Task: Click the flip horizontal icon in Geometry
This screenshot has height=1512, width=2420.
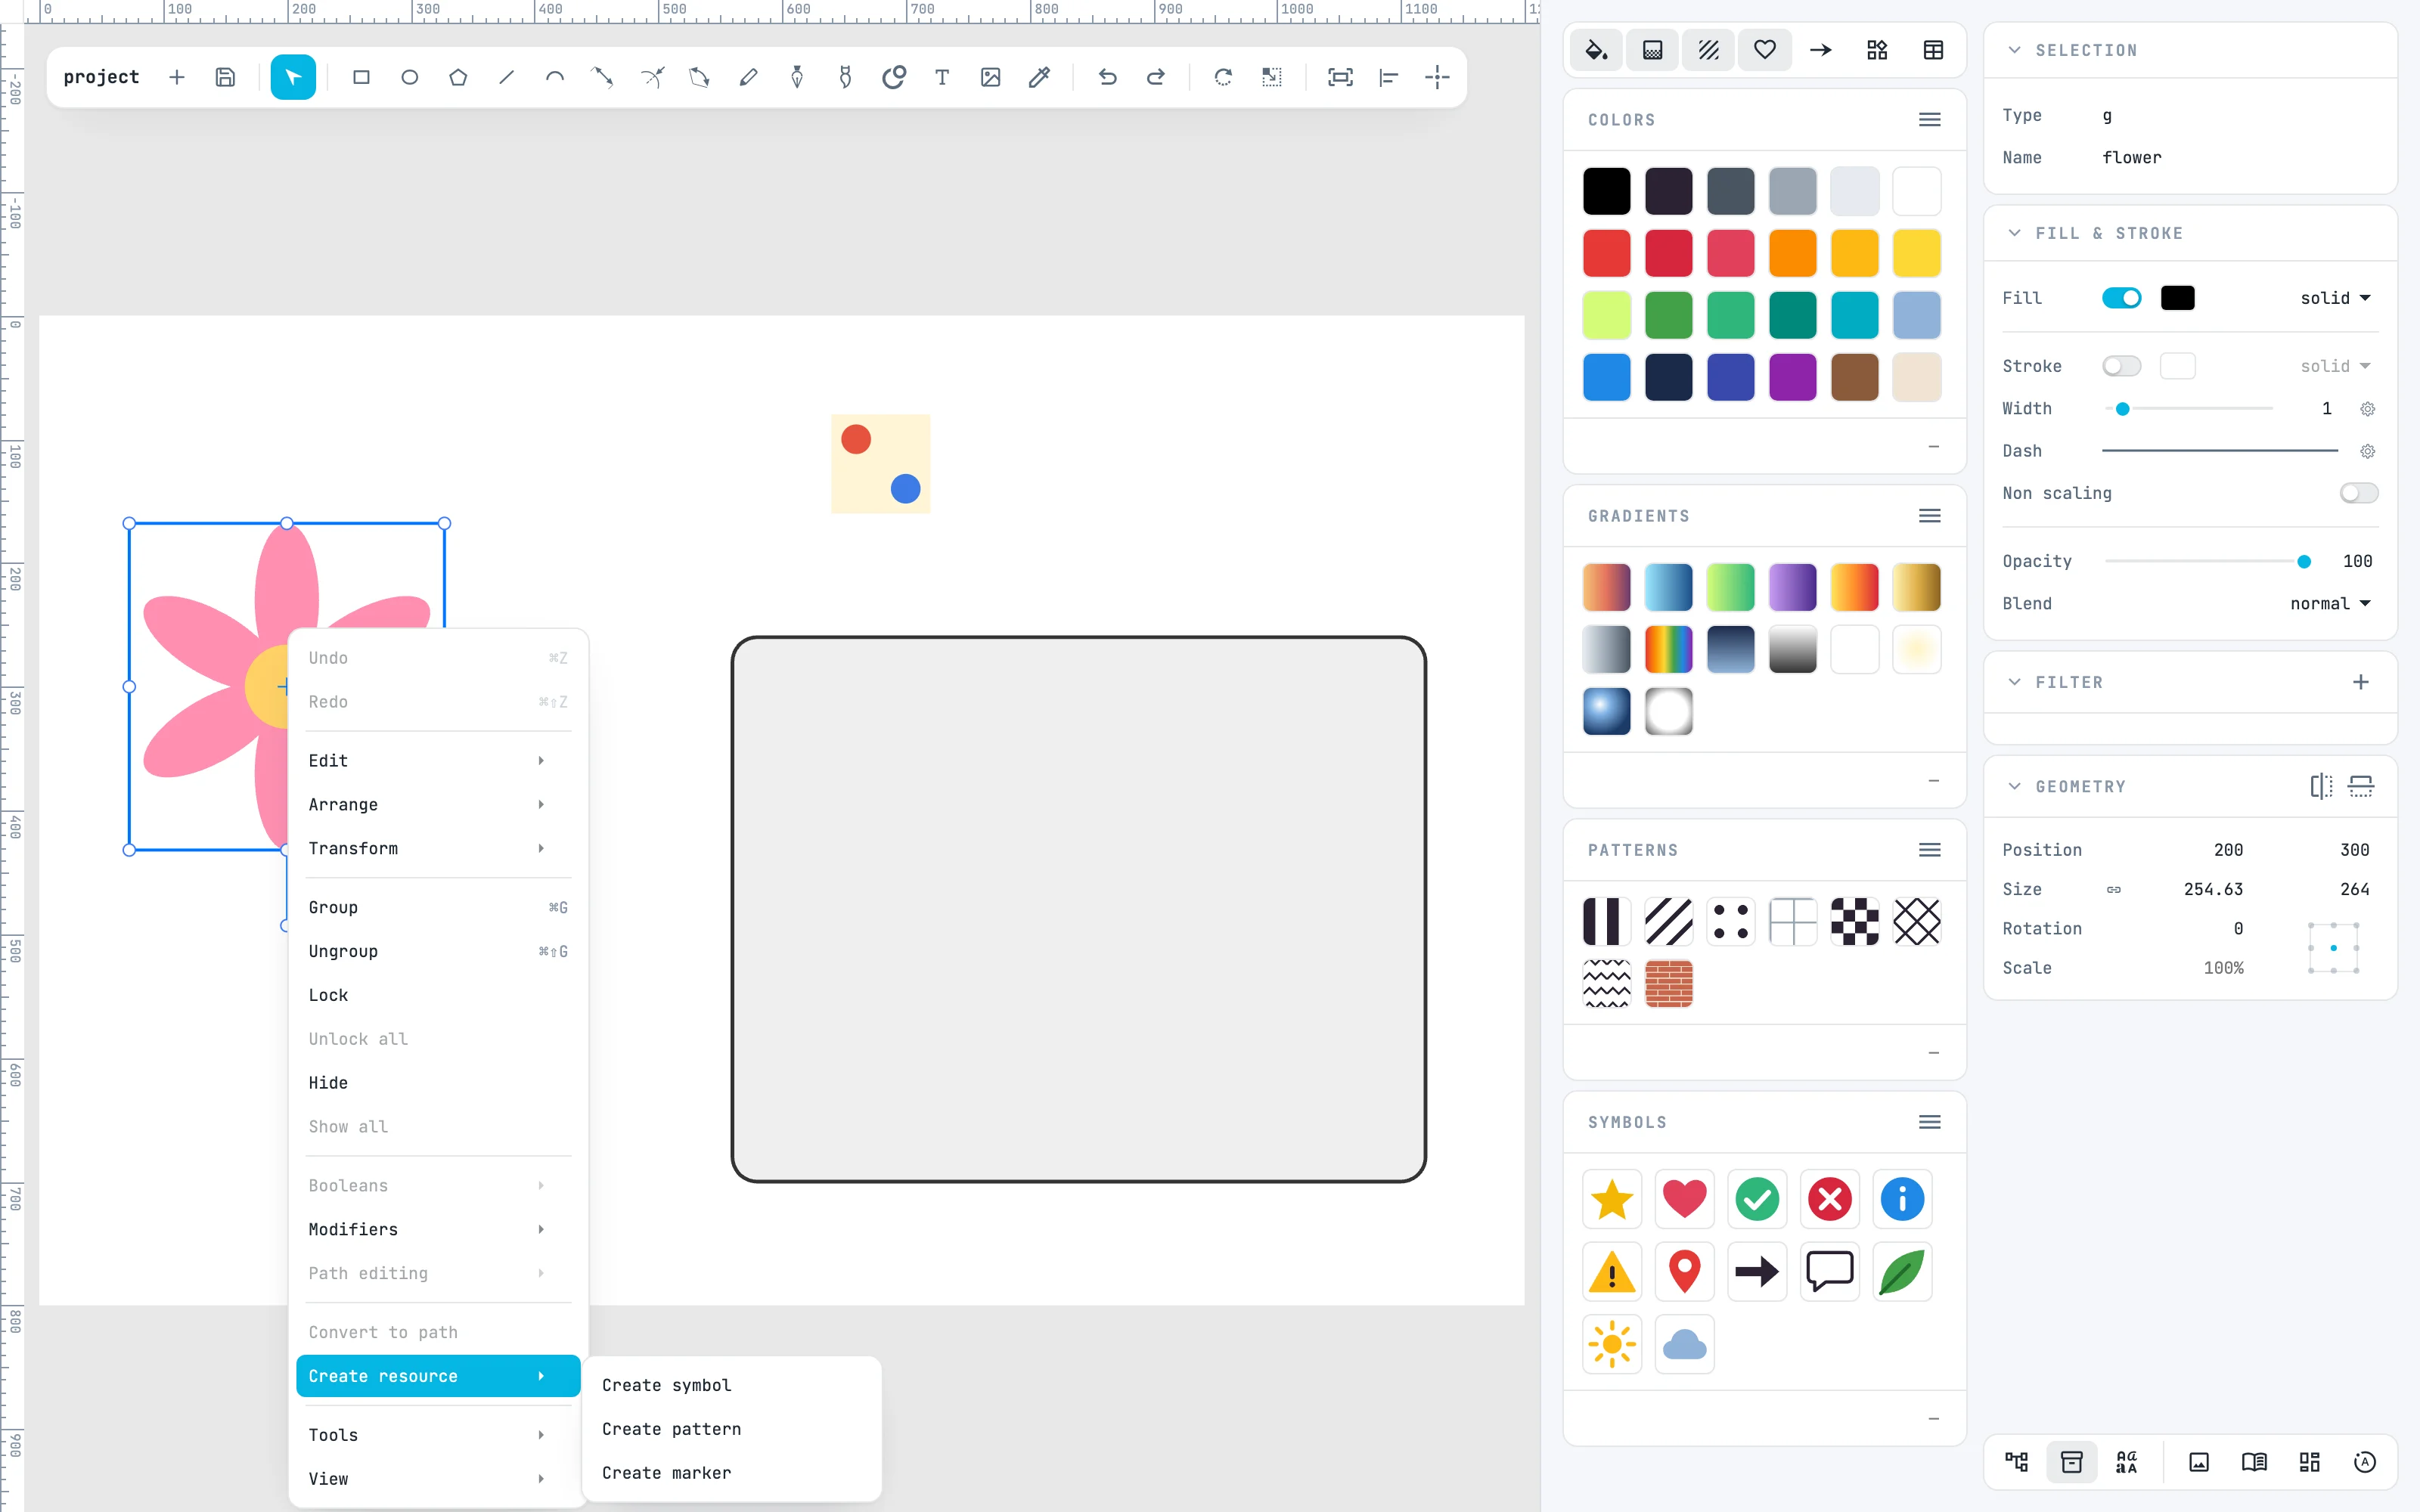Action: coord(2321,787)
